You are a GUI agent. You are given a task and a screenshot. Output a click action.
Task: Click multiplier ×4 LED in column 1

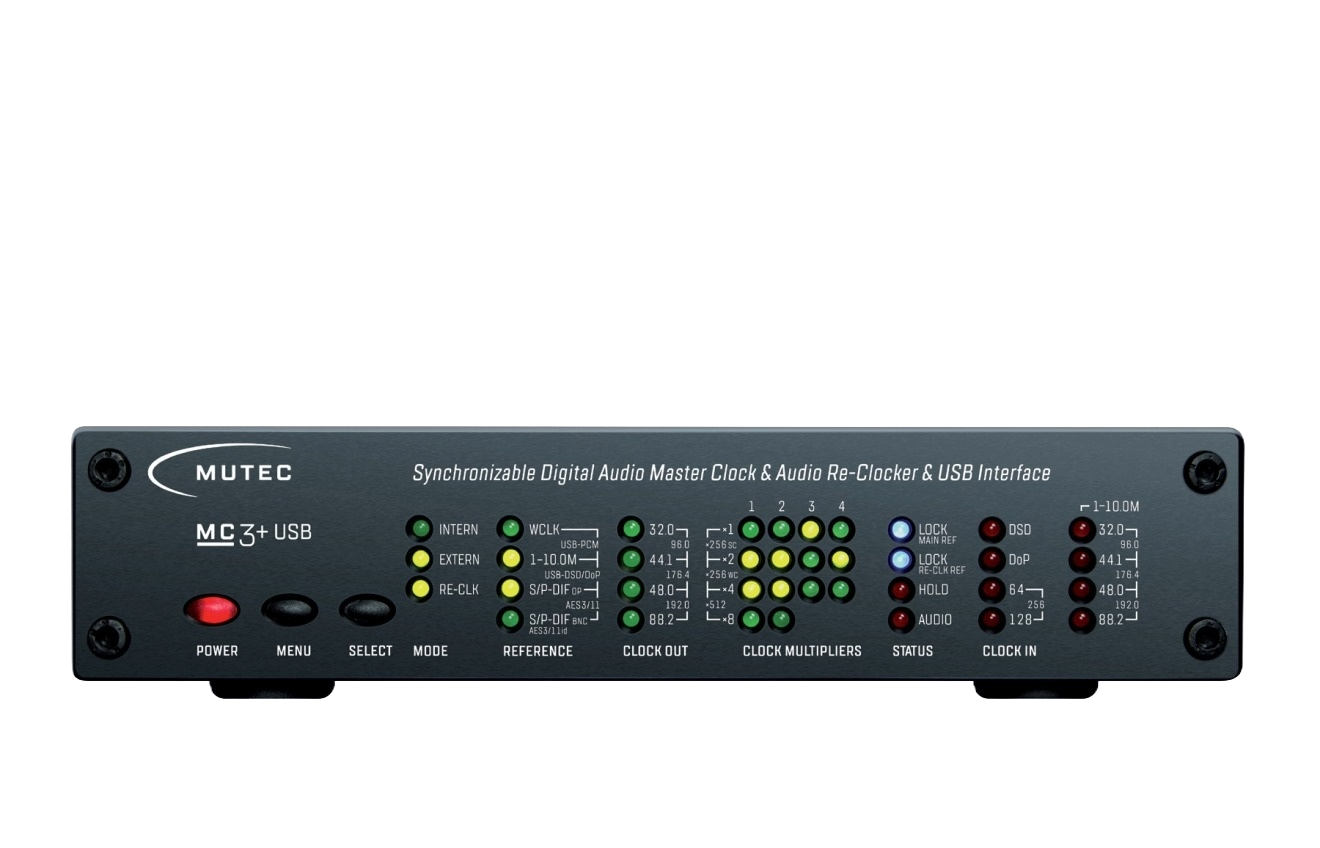(752, 589)
